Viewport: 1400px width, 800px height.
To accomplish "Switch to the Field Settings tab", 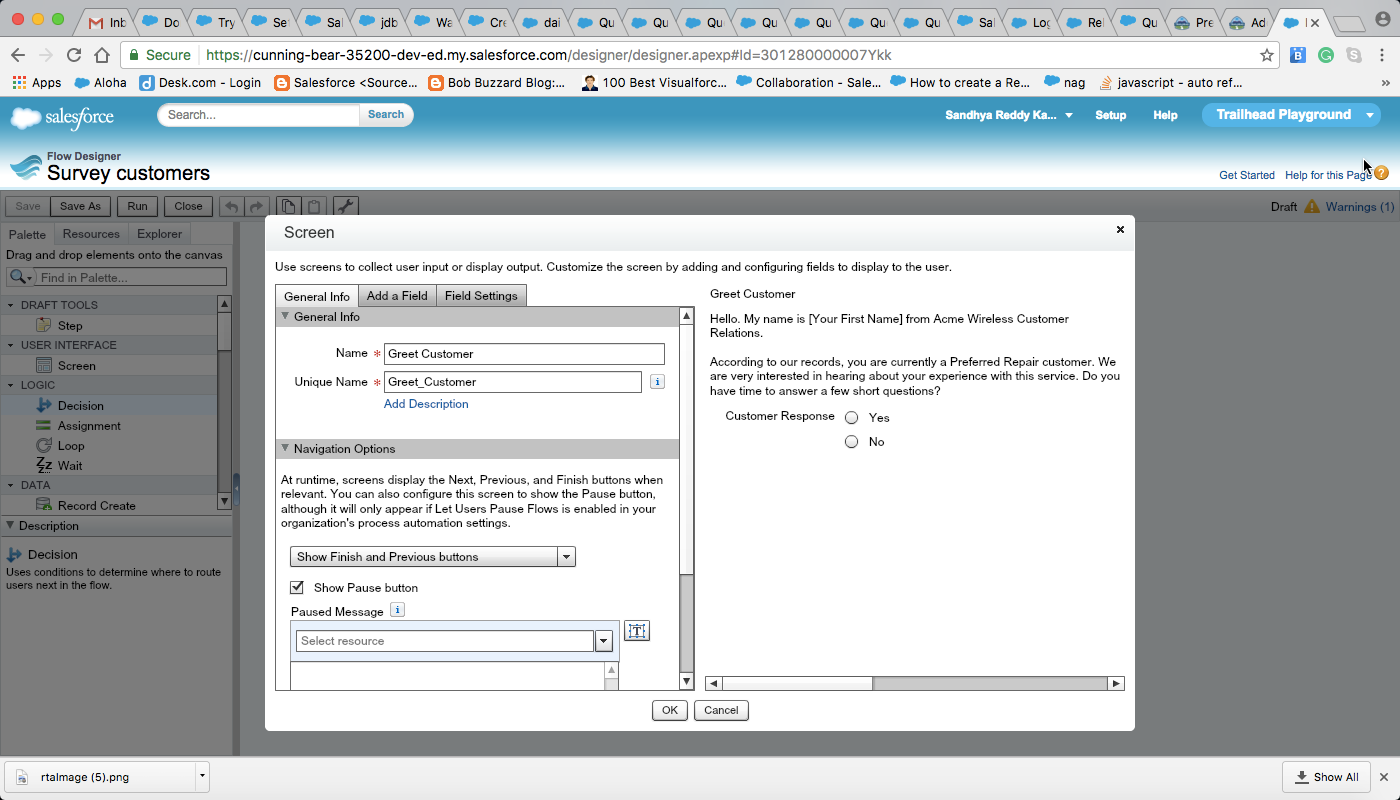I will (x=481, y=296).
